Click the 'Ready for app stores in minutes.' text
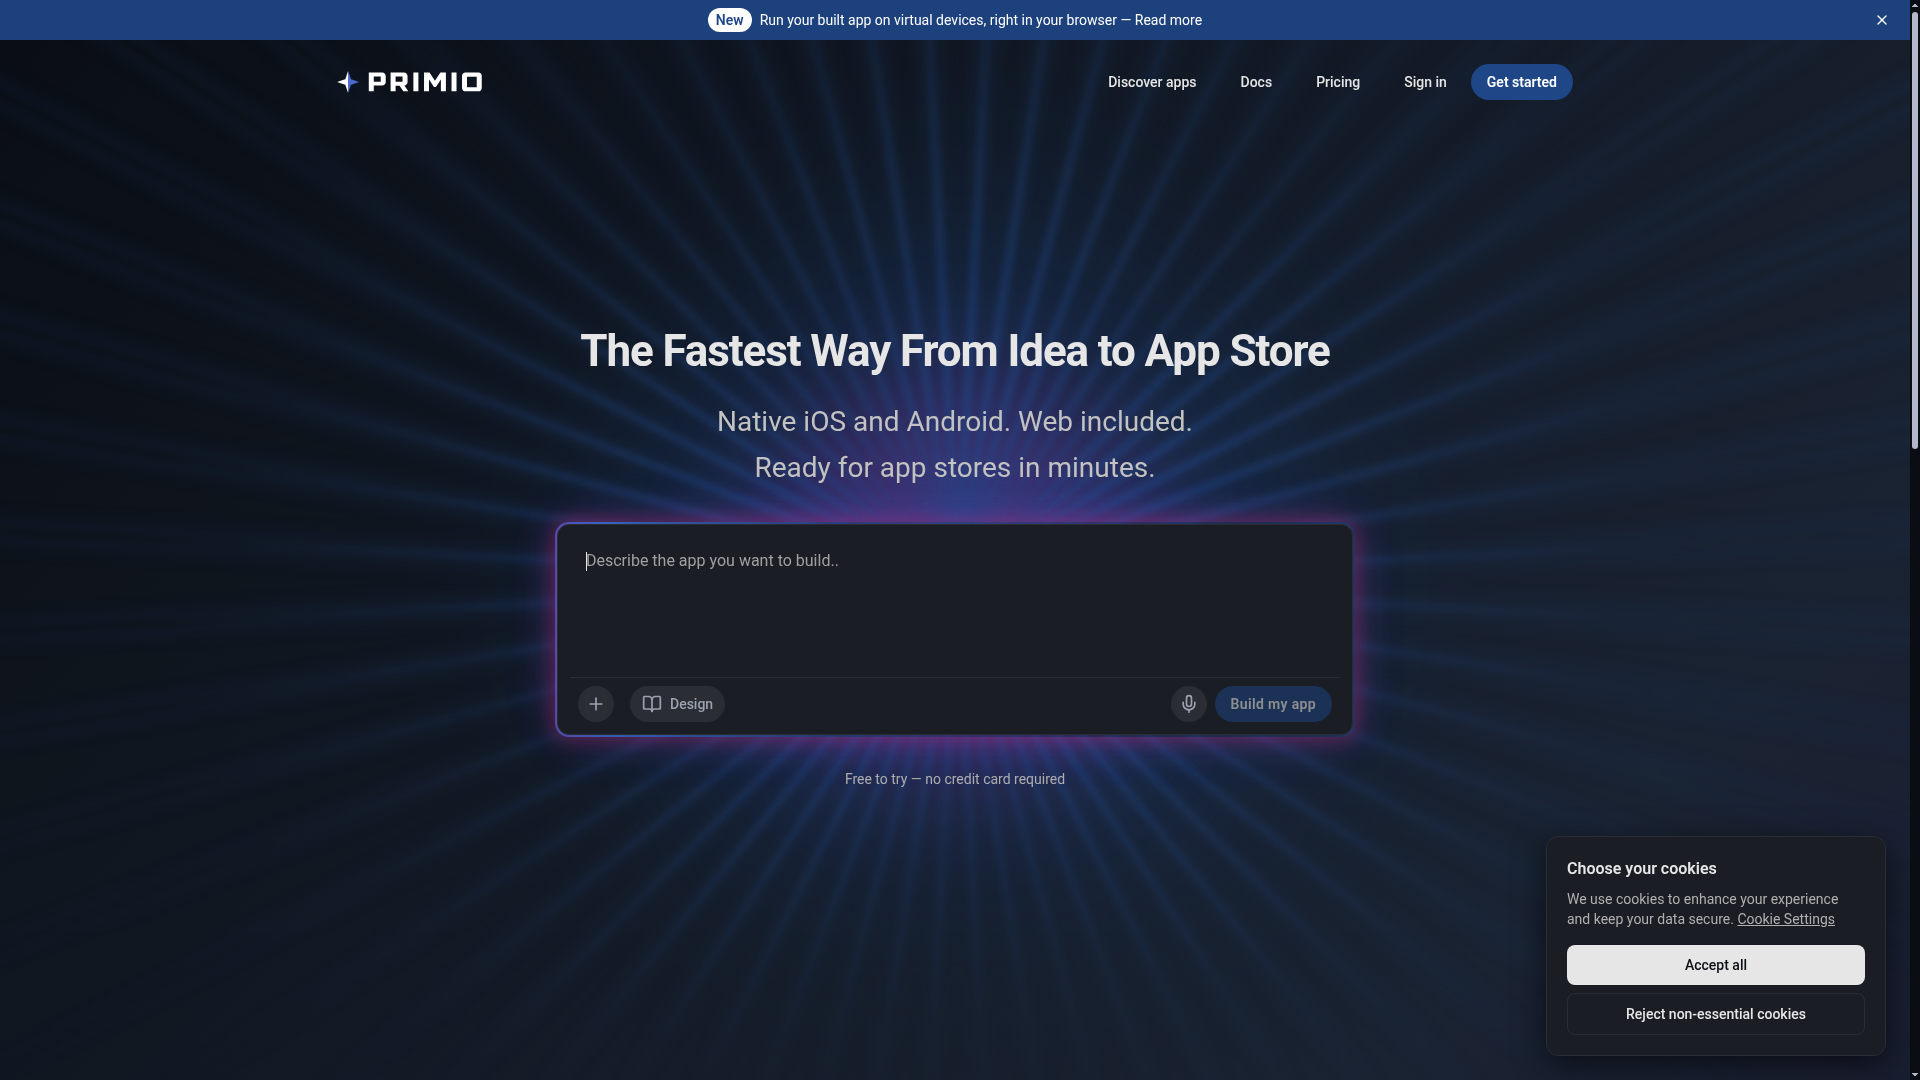The height and width of the screenshot is (1080, 1920). coord(955,467)
